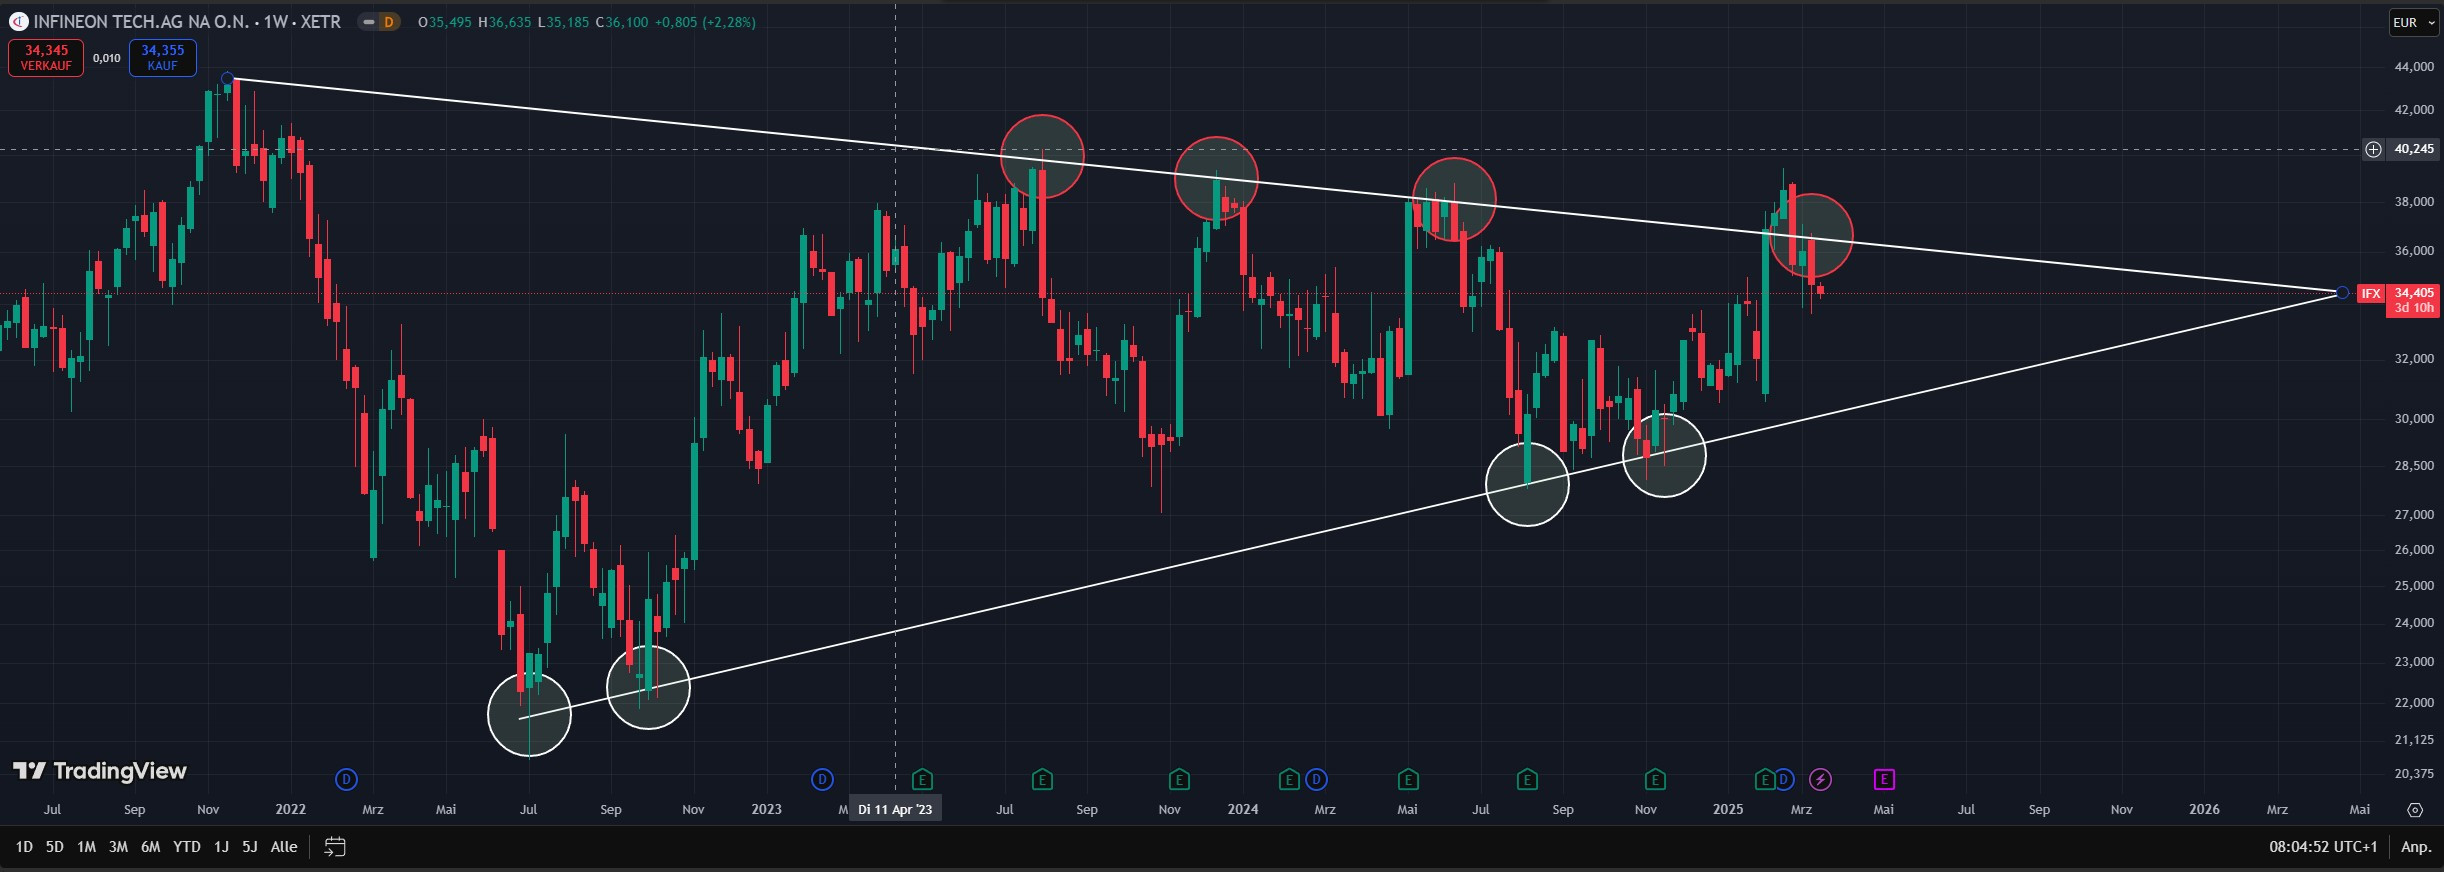Open the go-to-date calendar icon
The image size is (2444, 872).
point(335,847)
